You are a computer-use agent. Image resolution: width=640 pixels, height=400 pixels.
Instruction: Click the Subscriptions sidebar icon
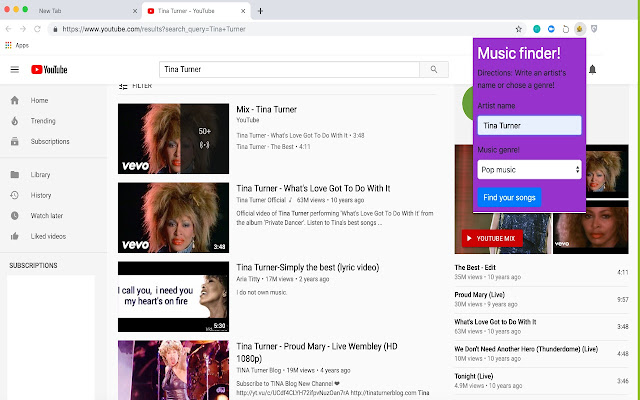click(x=15, y=142)
